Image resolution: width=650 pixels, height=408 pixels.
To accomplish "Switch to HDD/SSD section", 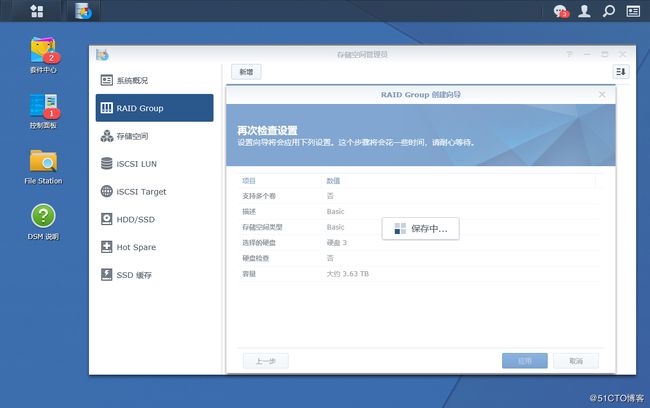I will point(155,219).
